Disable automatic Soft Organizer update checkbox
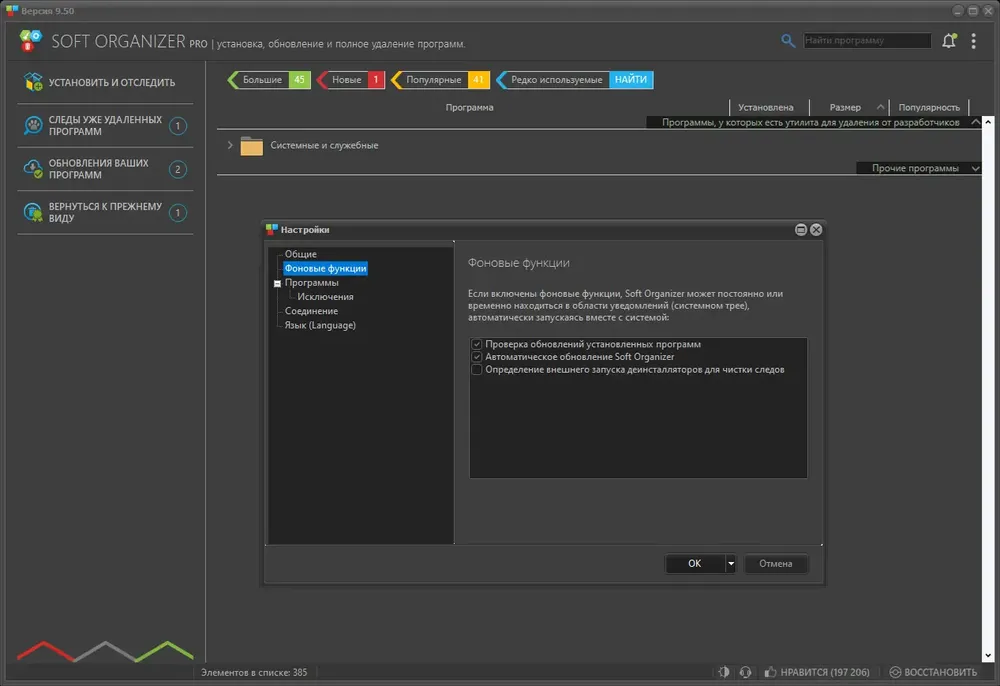The width and height of the screenshot is (1000, 686). coord(476,357)
